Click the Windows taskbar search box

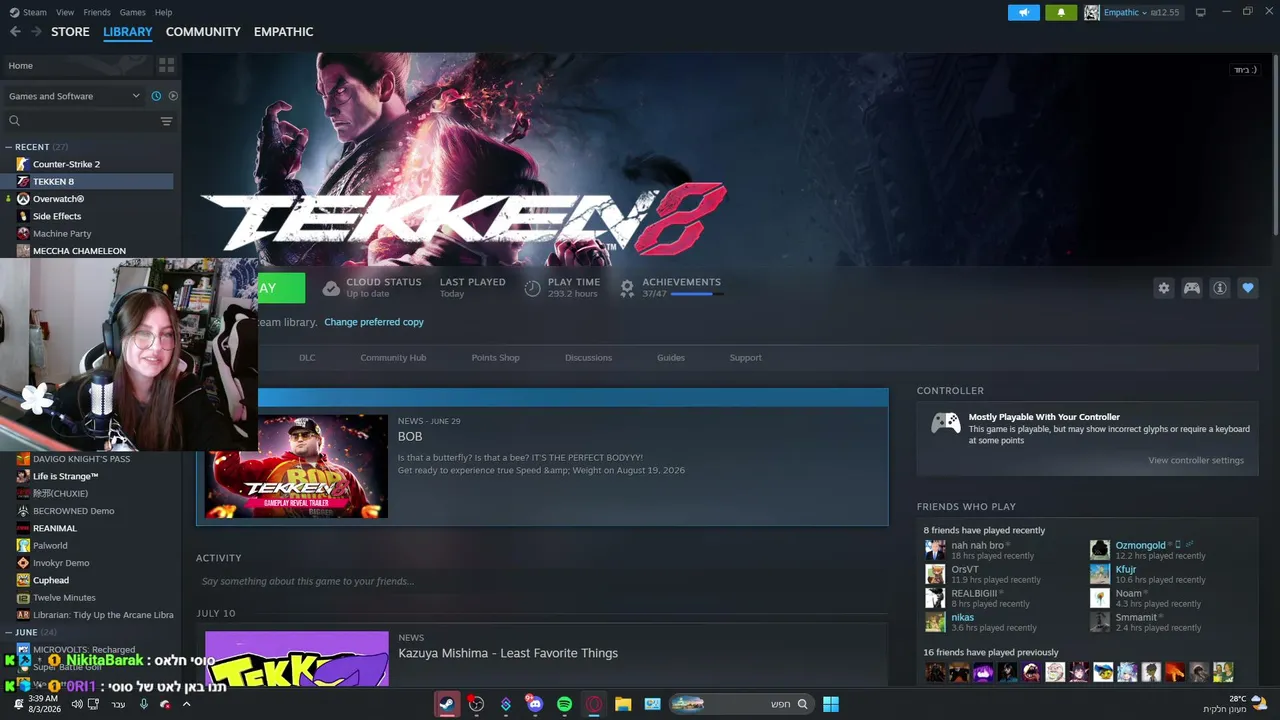tap(740, 704)
